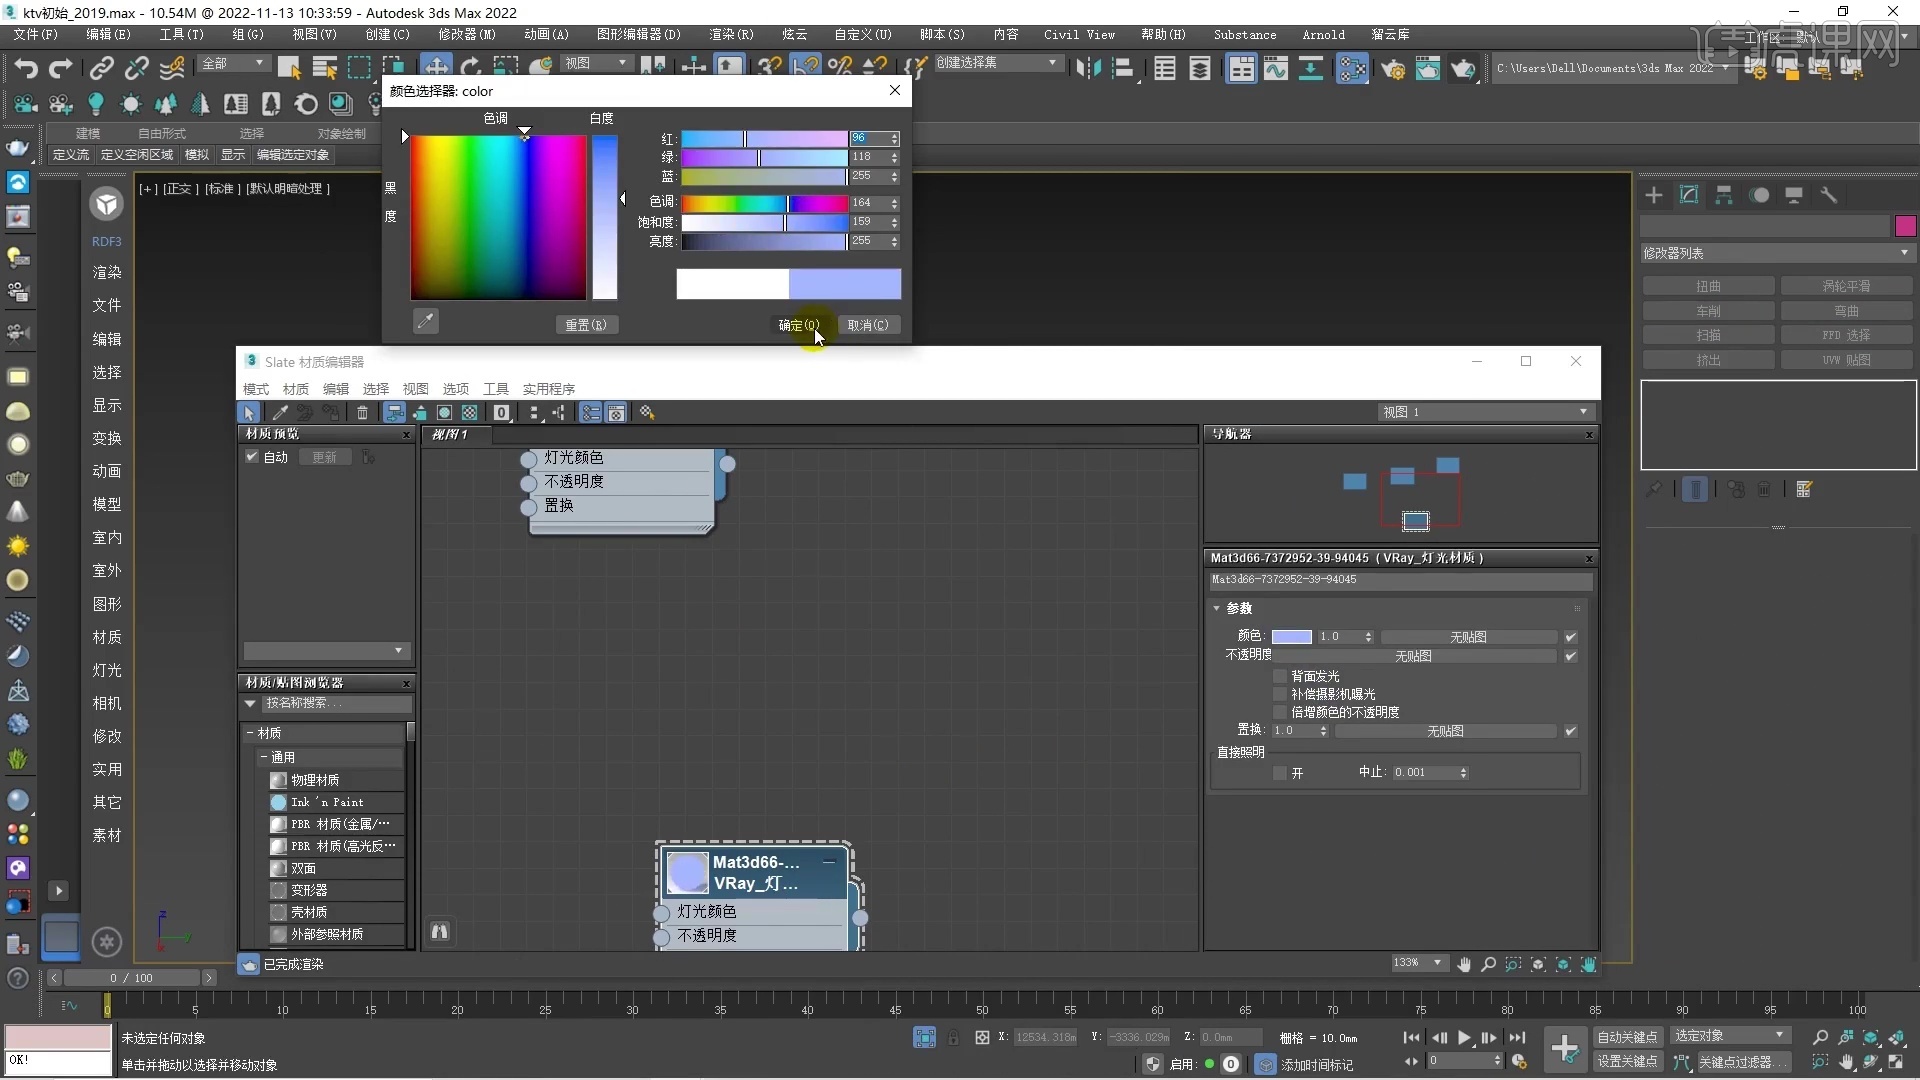This screenshot has width=1920, height=1080.
Task: Click the Play animation button
Action: click(1464, 1037)
